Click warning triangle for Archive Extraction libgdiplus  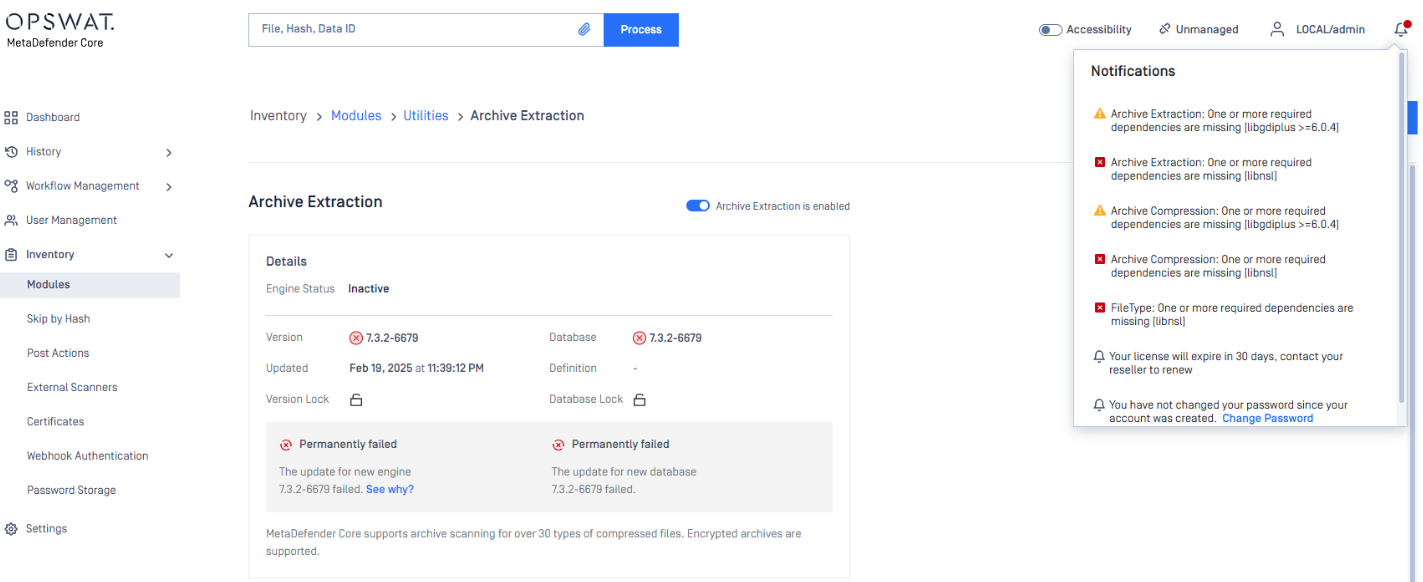click(x=1100, y=114)
